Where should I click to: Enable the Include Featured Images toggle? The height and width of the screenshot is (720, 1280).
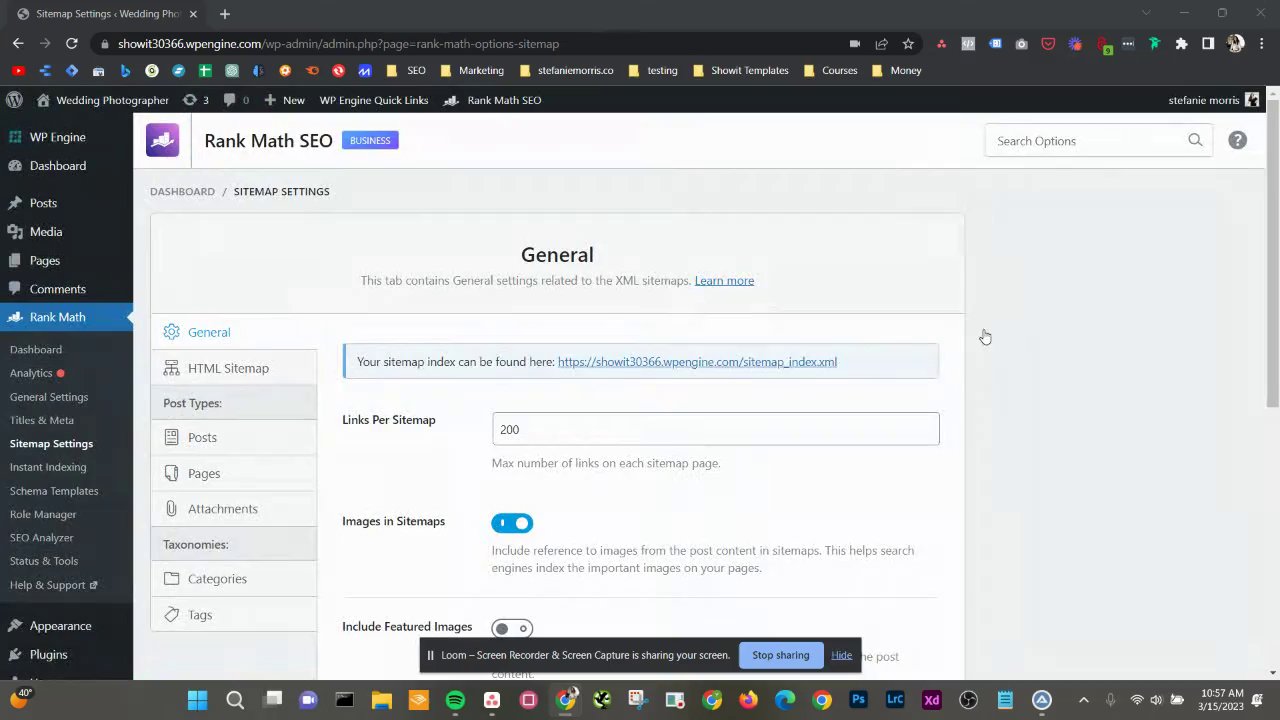coord(512,628)
